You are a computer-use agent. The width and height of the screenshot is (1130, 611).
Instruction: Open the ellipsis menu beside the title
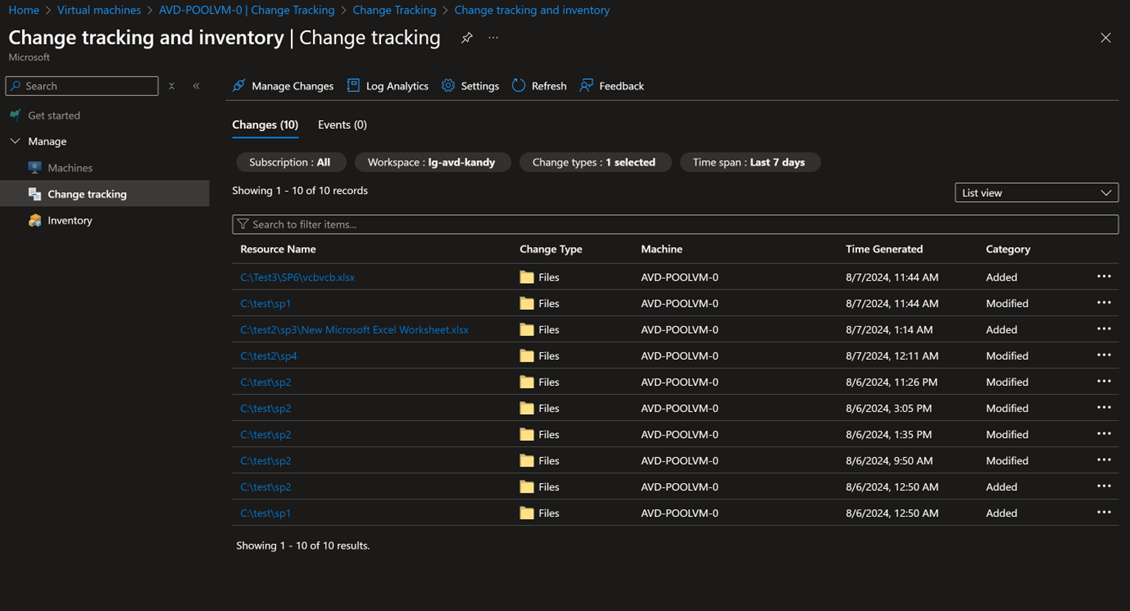point(493,37)
